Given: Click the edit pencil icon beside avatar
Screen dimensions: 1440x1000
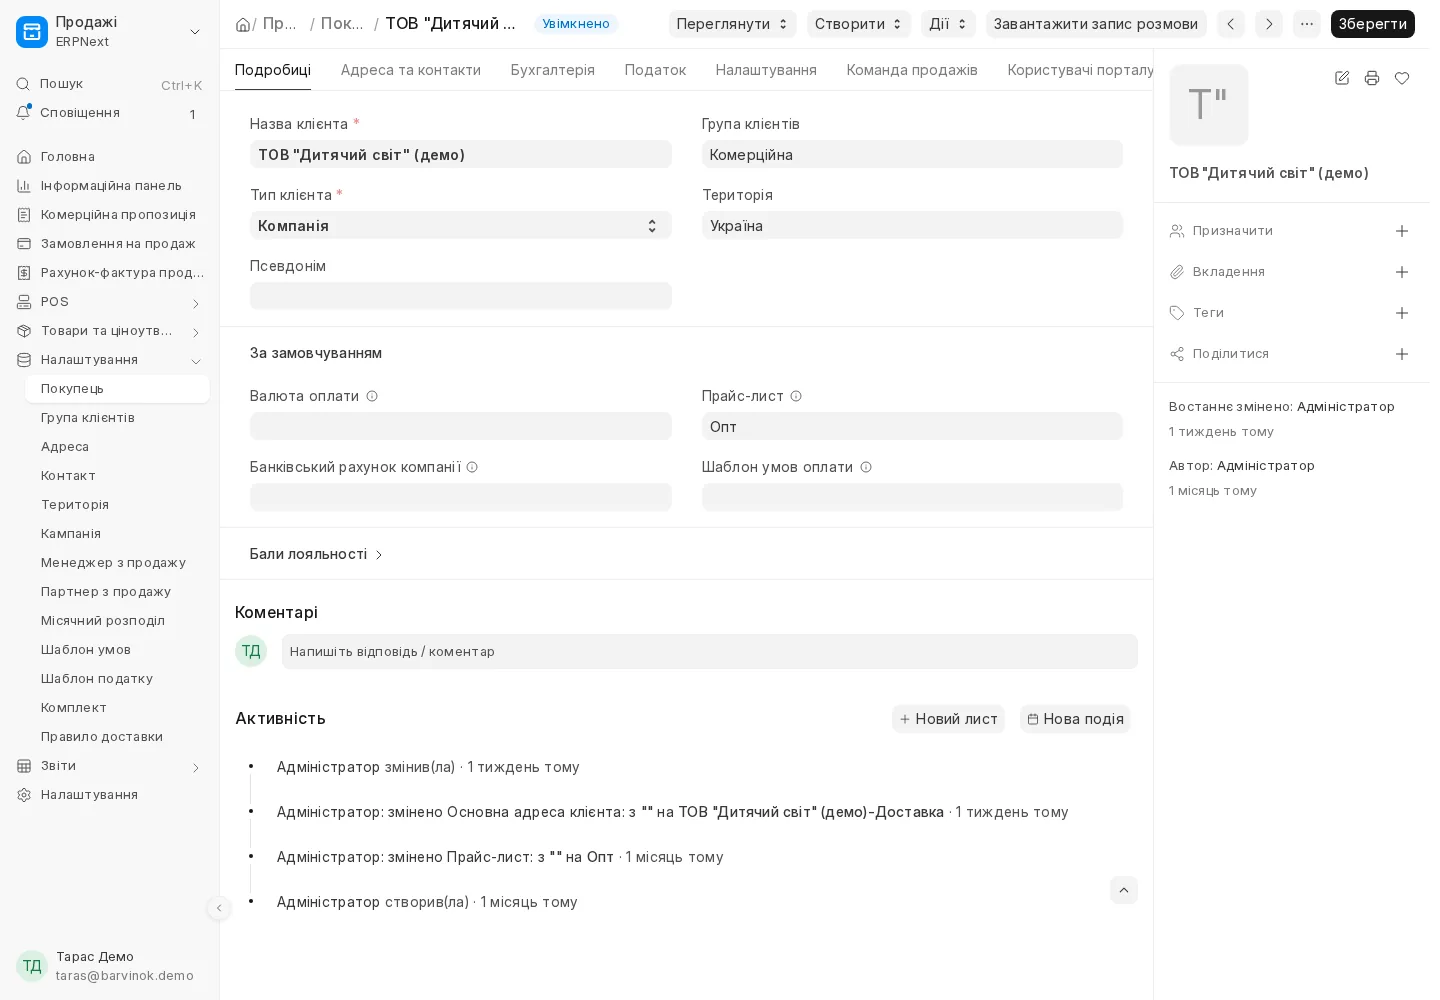Looking at the screenshot, I should point(1342,78).
